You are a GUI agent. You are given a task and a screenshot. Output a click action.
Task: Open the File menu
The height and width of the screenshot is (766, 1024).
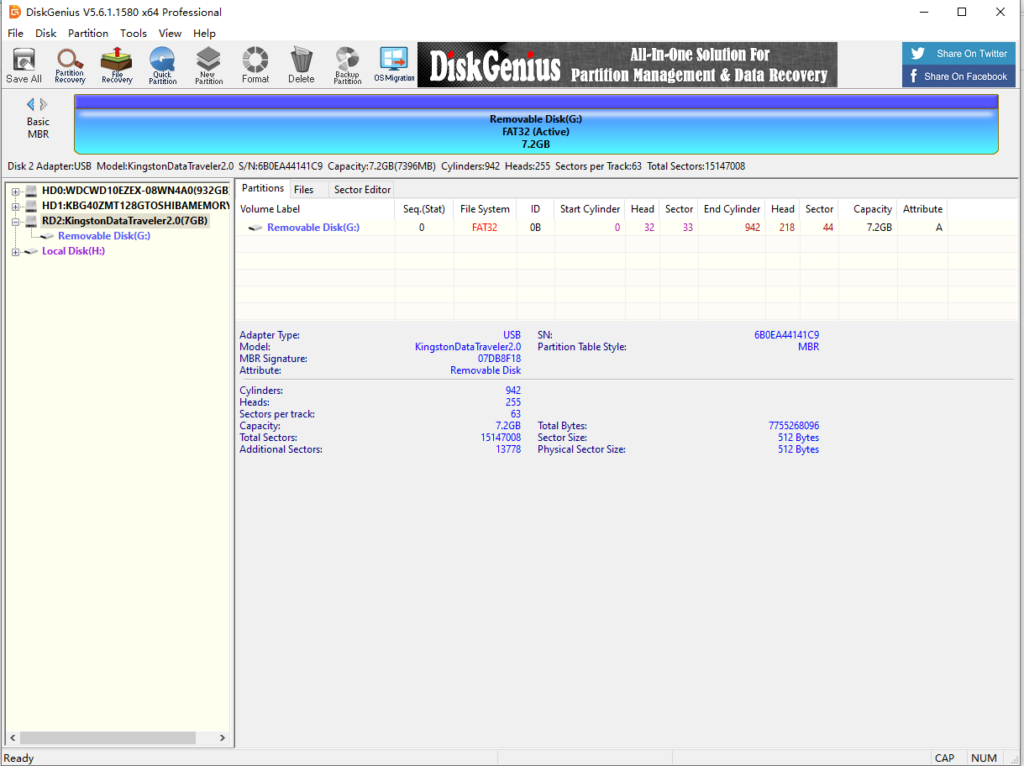coord(15,33)
